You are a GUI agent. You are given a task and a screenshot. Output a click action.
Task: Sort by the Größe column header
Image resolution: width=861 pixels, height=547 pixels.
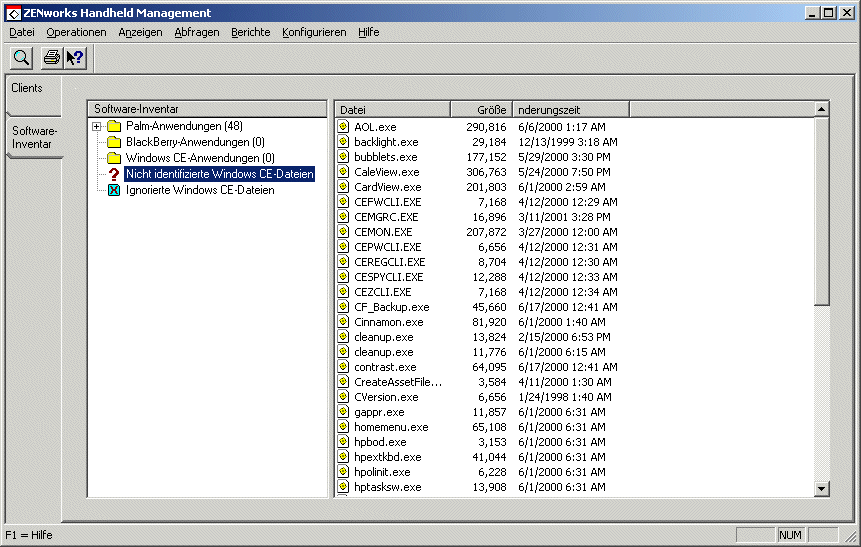click(x=482, y=110)
